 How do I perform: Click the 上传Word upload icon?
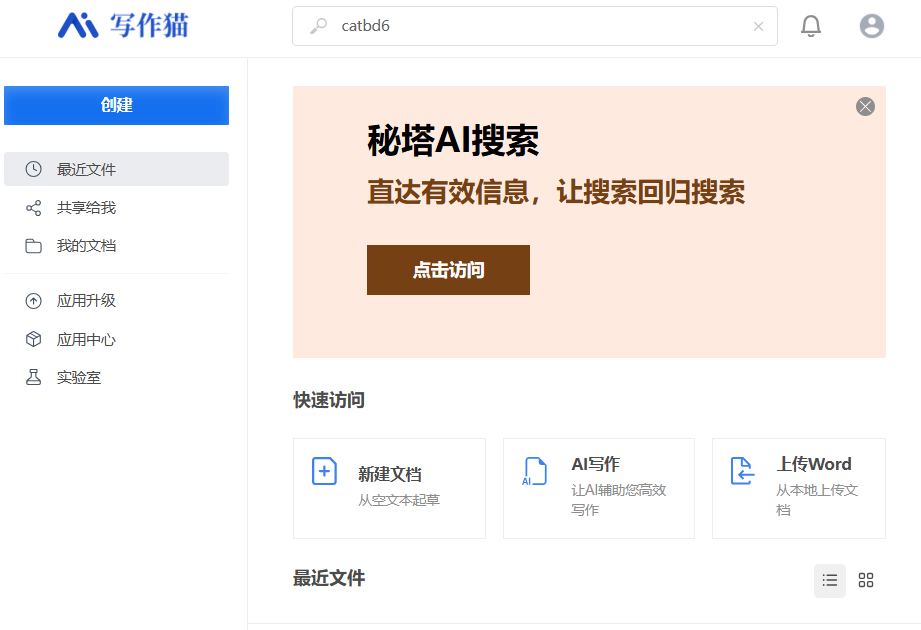tap(742, 471)
